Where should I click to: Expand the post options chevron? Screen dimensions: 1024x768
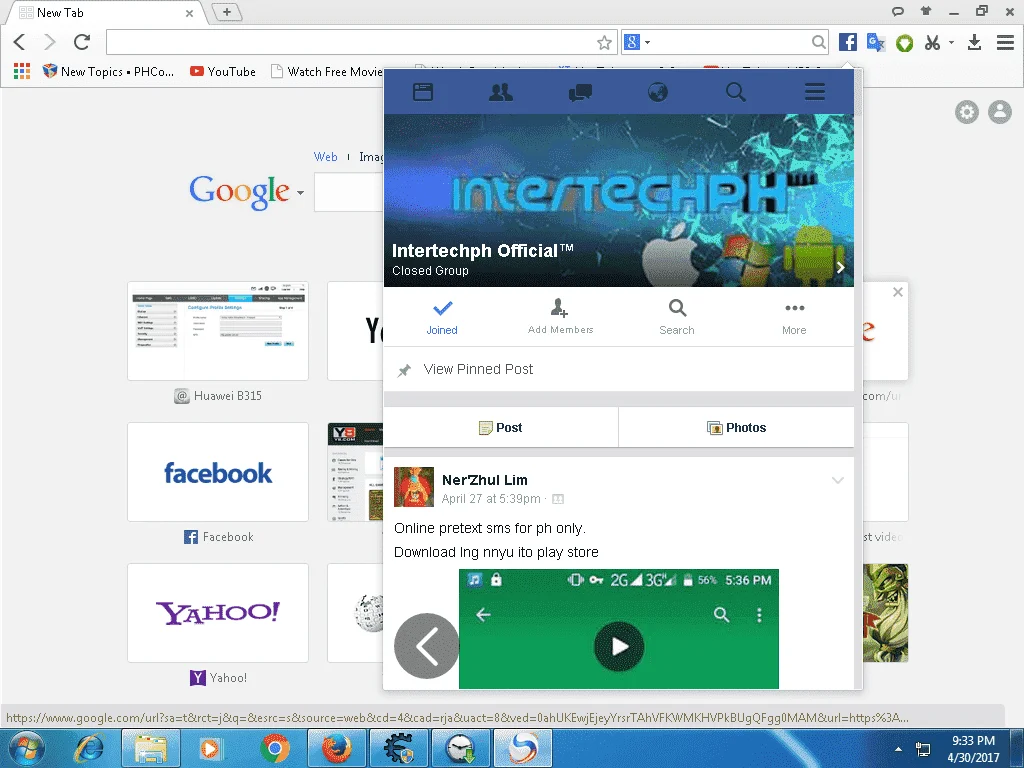click(x=838, y=481)
